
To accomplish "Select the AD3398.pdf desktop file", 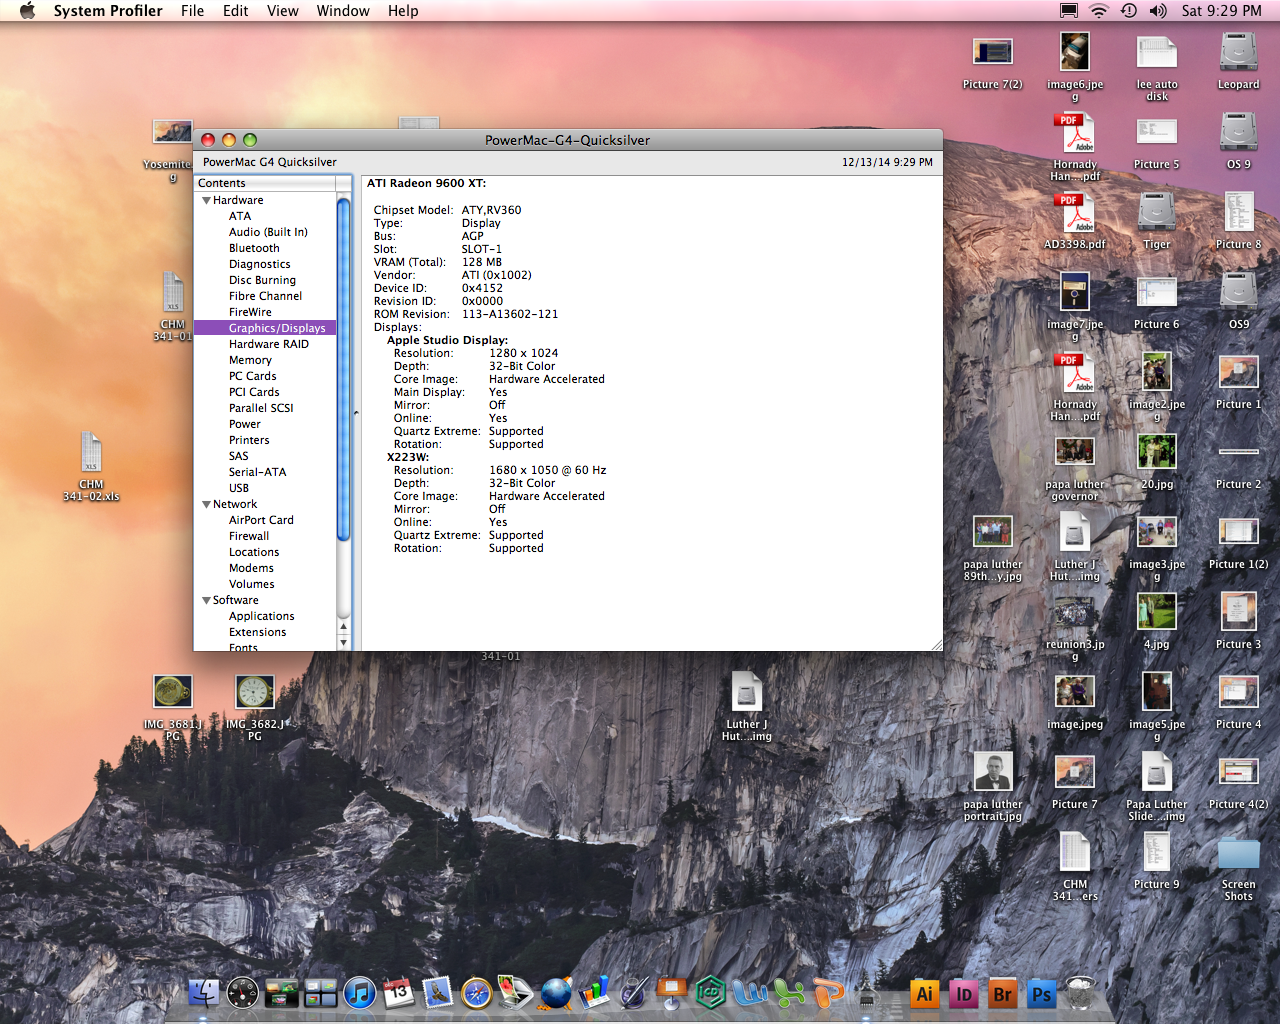I will click(x=1075, y=212).
